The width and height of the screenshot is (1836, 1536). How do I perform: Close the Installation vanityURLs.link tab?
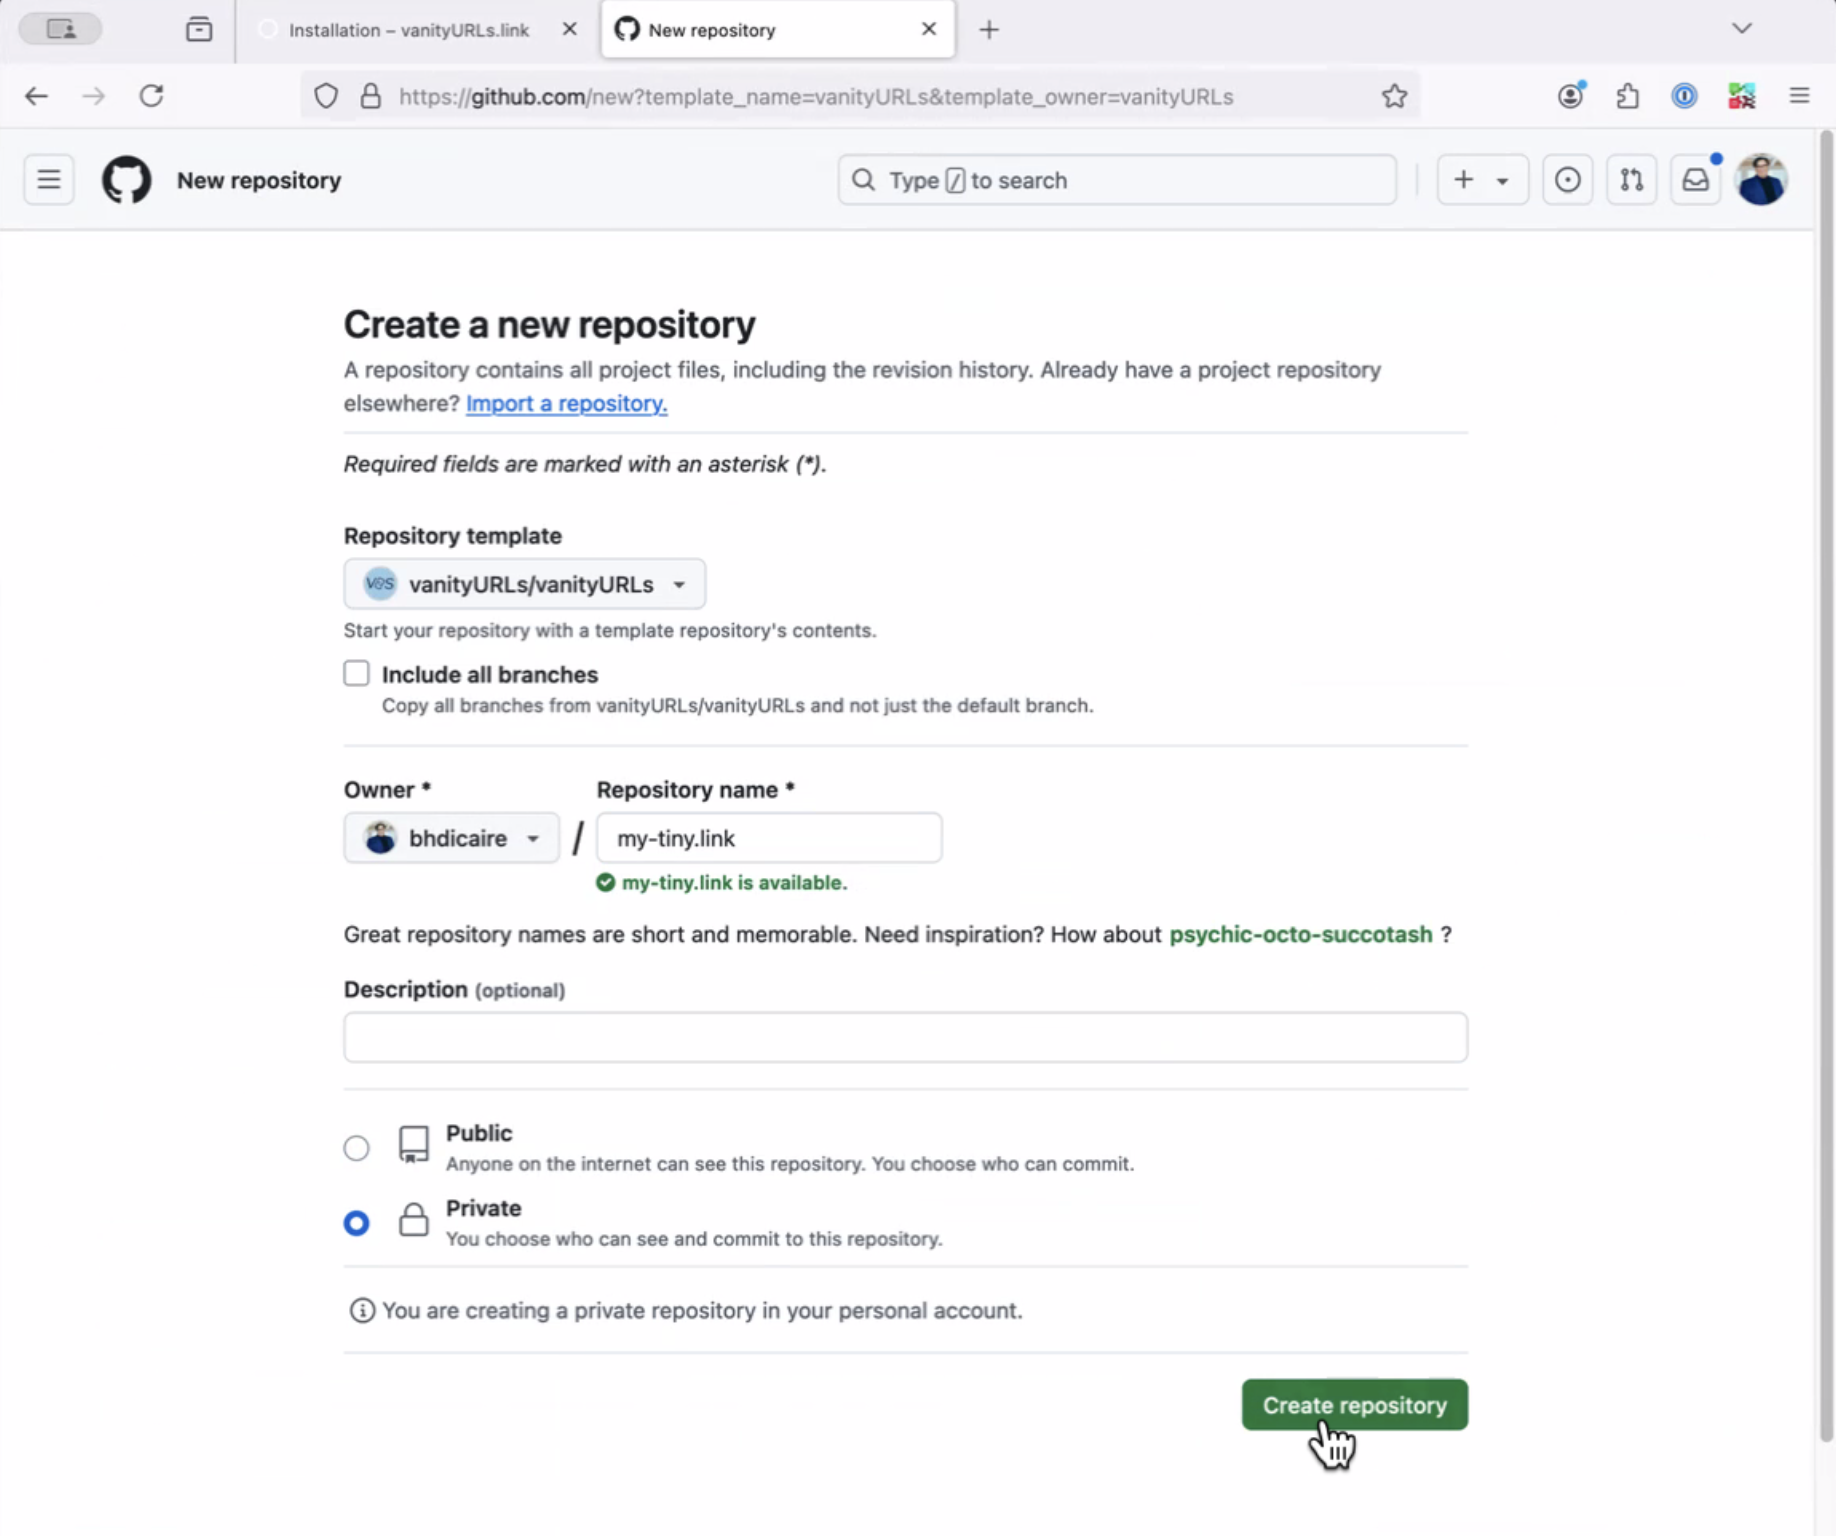[569, 29]
